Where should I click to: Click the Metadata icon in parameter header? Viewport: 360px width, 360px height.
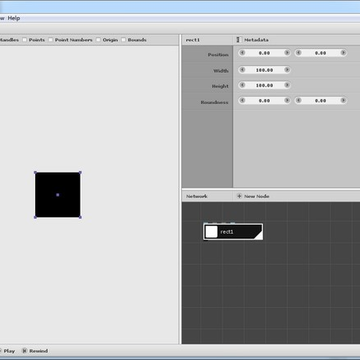[x=238, y=40]
